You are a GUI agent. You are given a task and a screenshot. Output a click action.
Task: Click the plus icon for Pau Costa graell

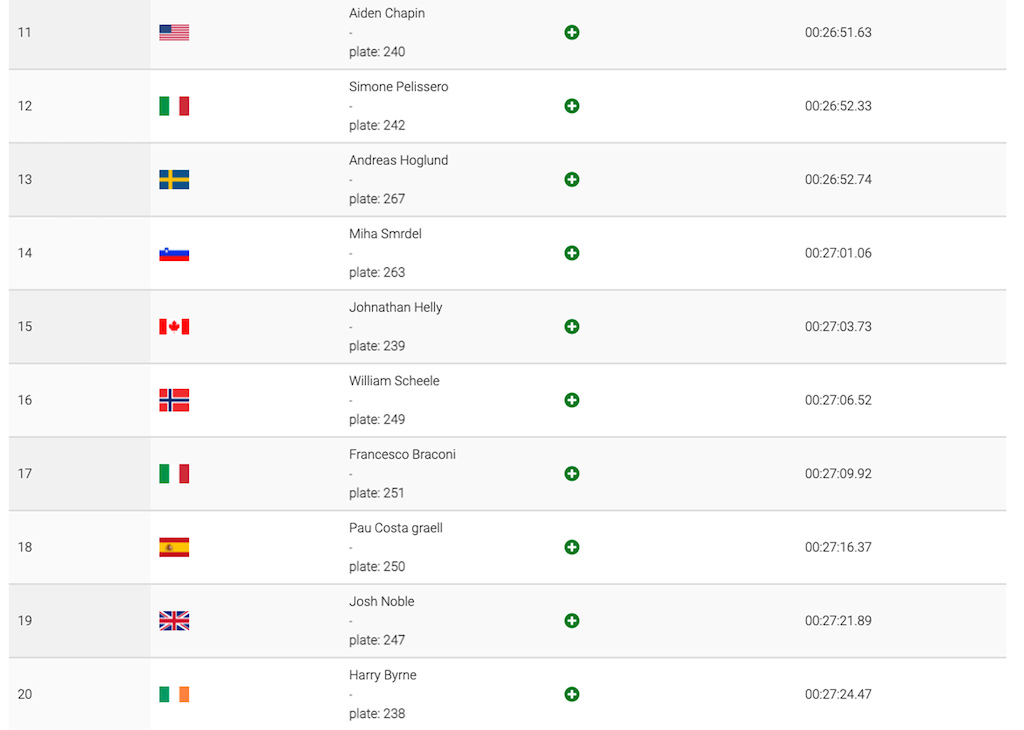pos(571,547)
